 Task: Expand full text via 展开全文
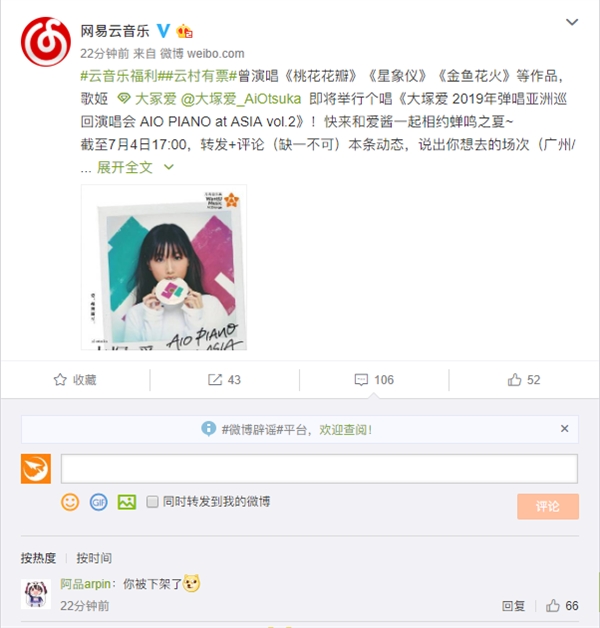point(125,167)
